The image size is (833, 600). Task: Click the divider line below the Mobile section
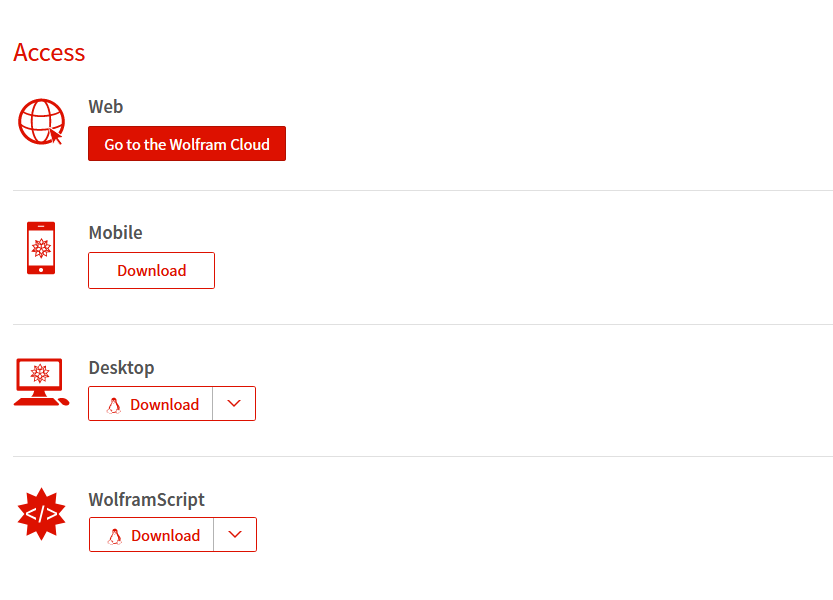click(x=422, y=324)
